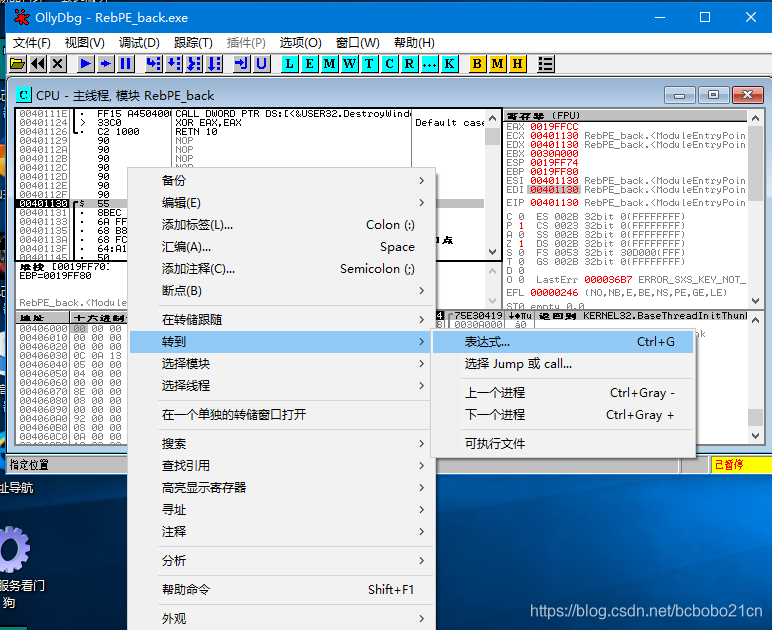Open the 视图(V) menu
This screenshot has width=772, height=630.
tap(85, 43)
